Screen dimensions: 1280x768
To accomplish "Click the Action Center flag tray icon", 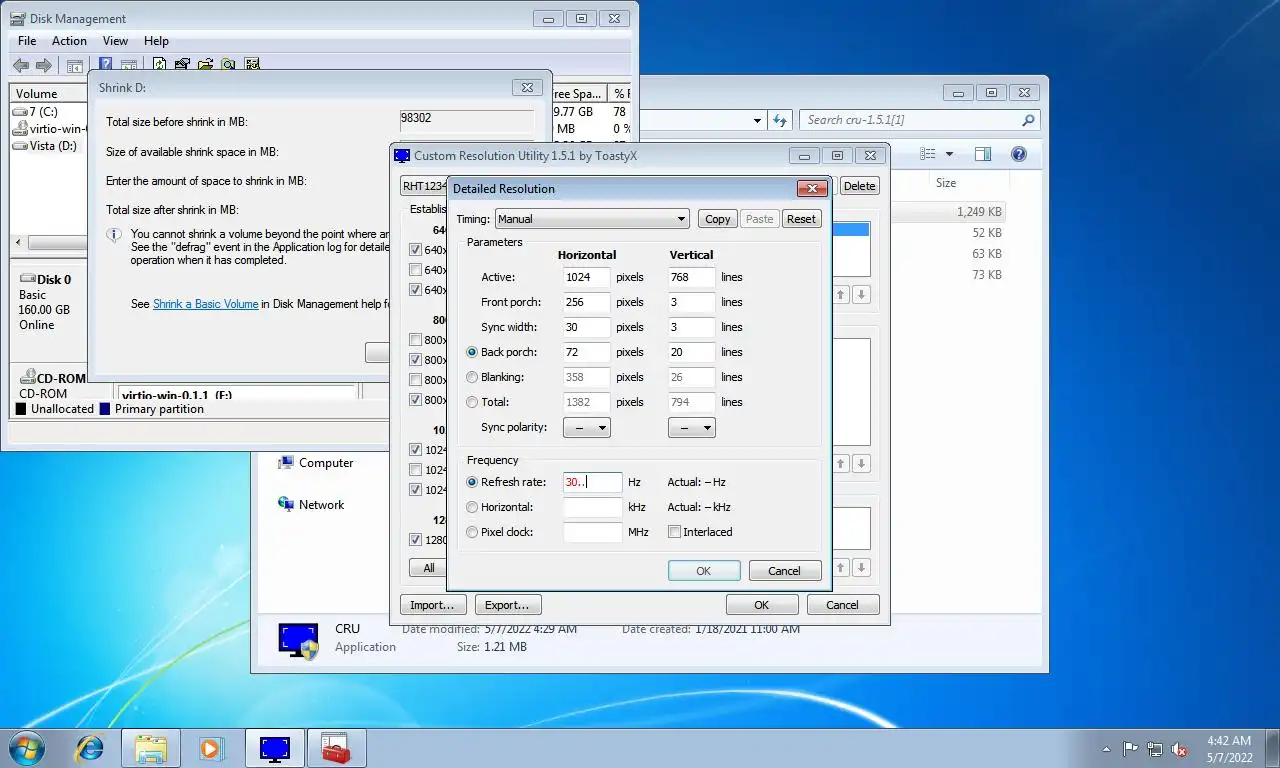I will tap(1131, 749).
